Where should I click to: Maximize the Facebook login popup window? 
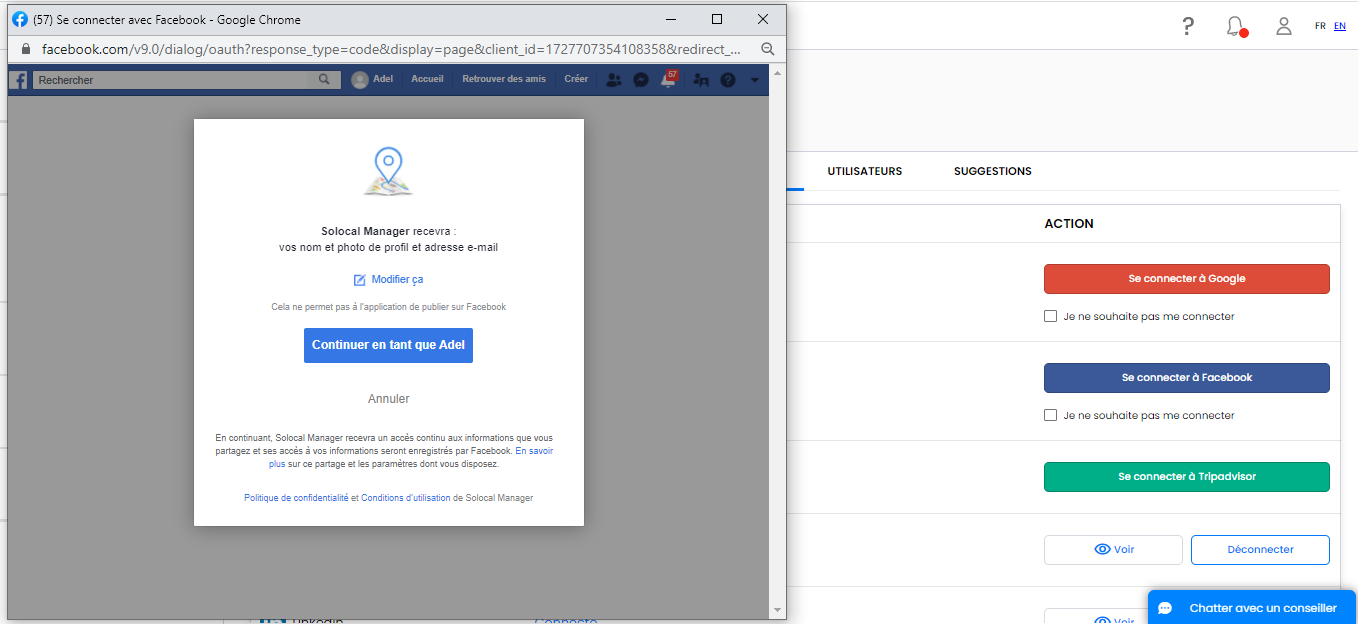pos(717,19)
